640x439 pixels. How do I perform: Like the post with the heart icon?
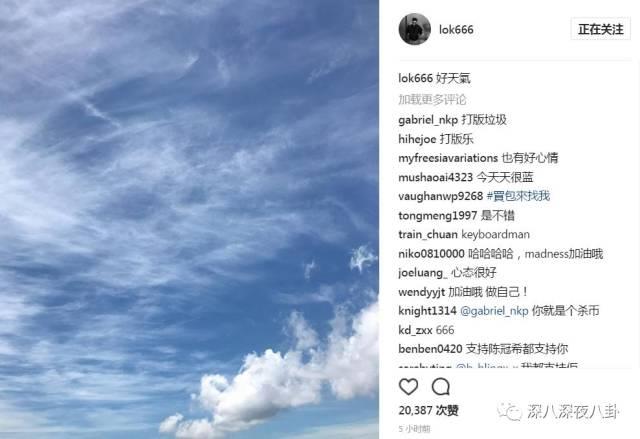point(408,386)
